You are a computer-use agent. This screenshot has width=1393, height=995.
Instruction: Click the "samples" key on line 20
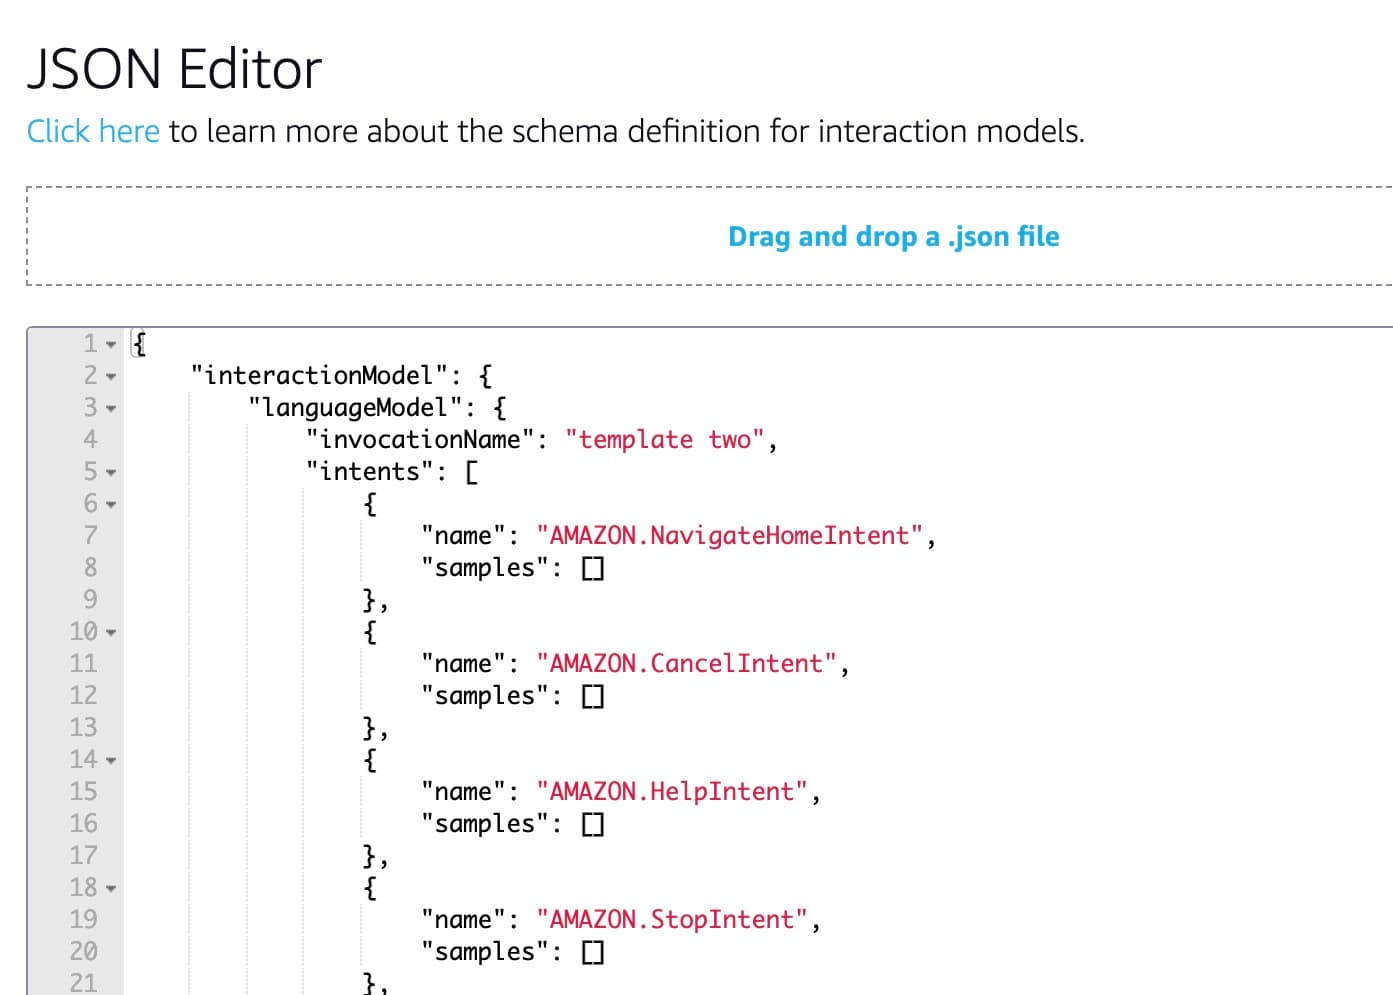(484, 952)
